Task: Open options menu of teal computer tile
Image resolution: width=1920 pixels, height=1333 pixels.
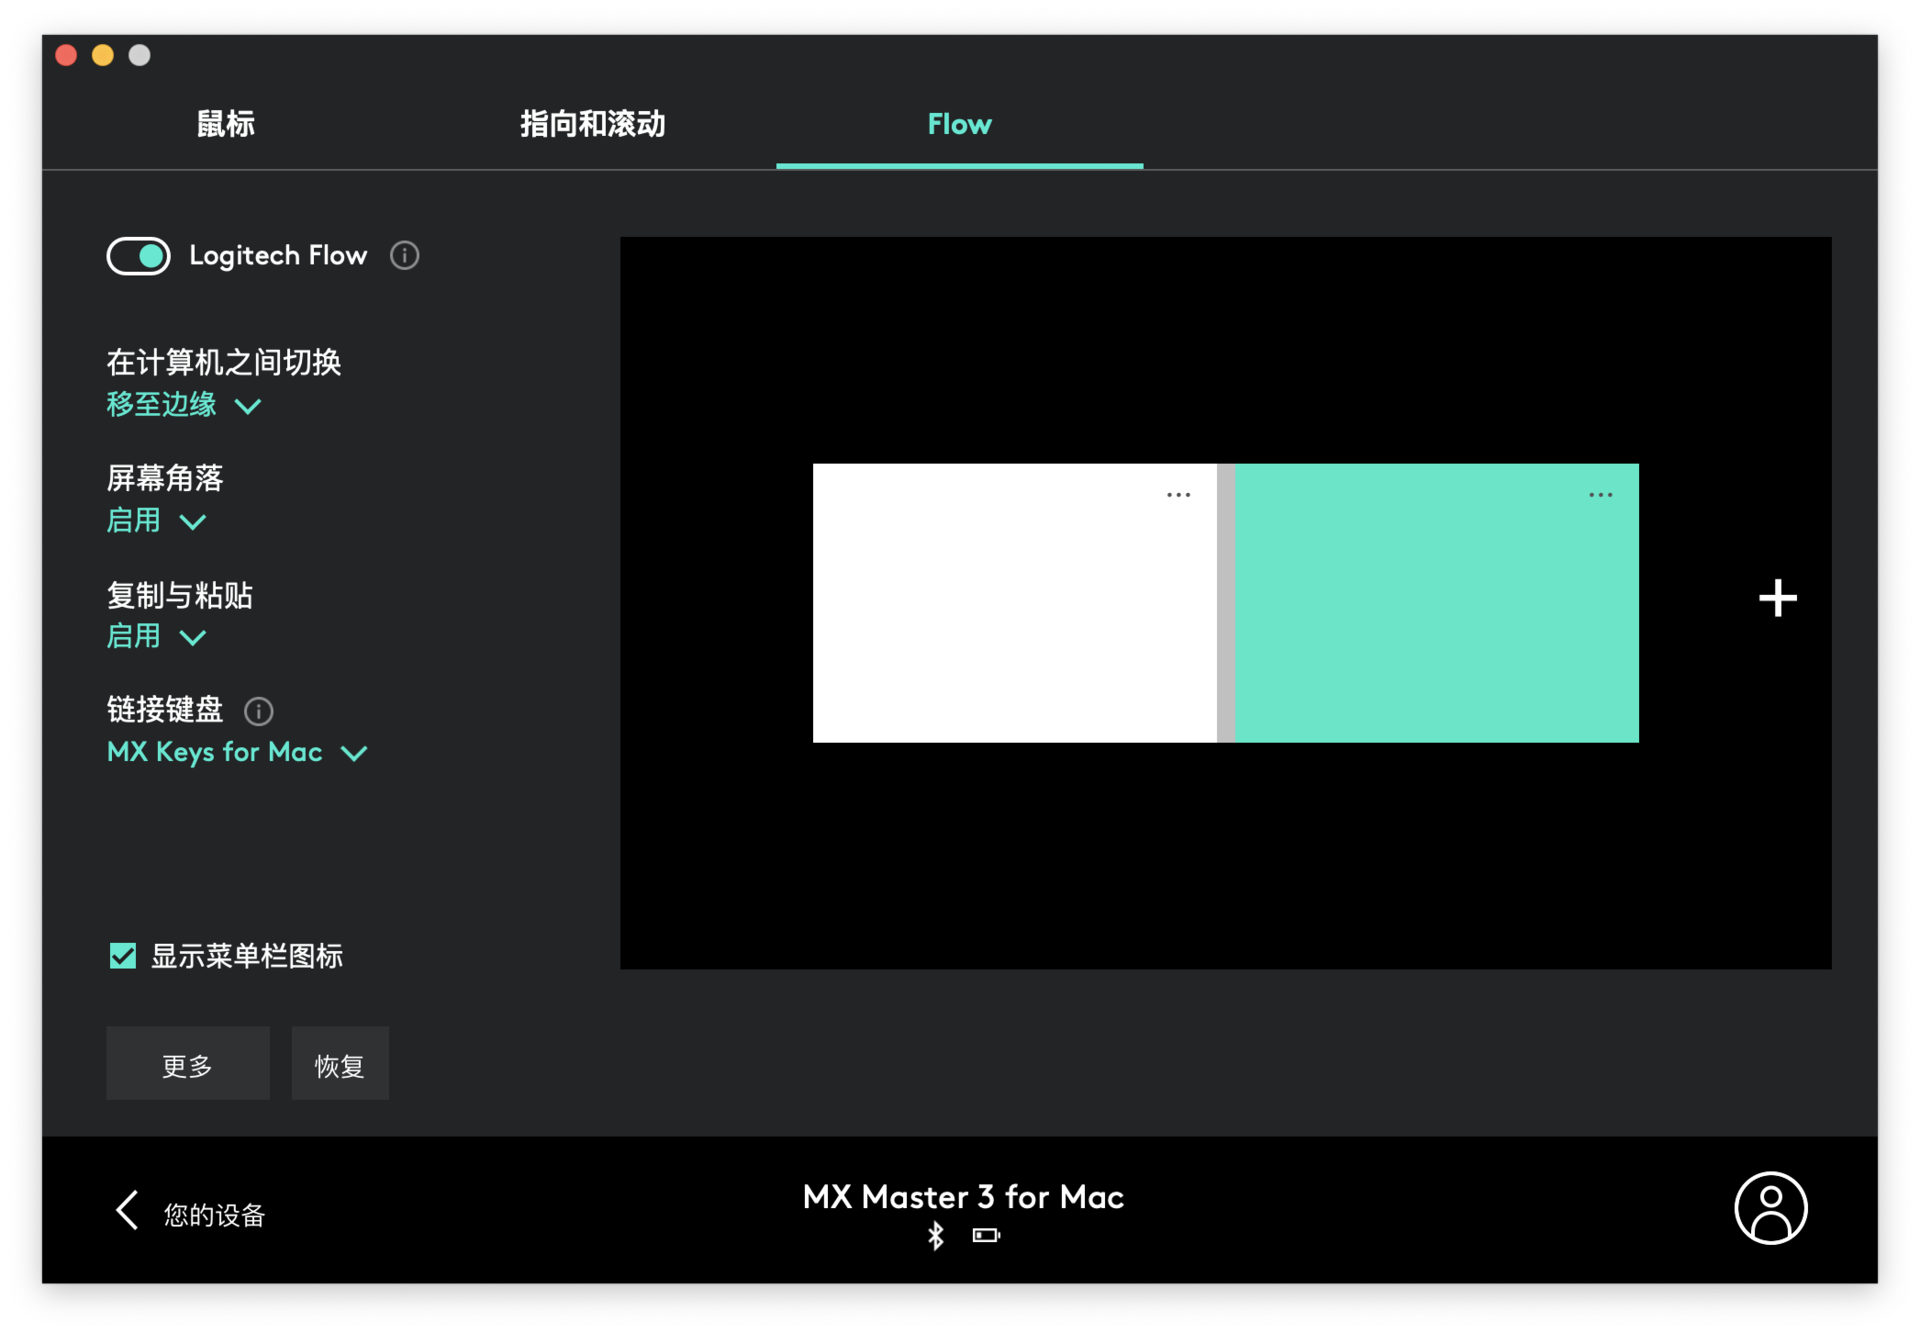Action: [1600, 495]
